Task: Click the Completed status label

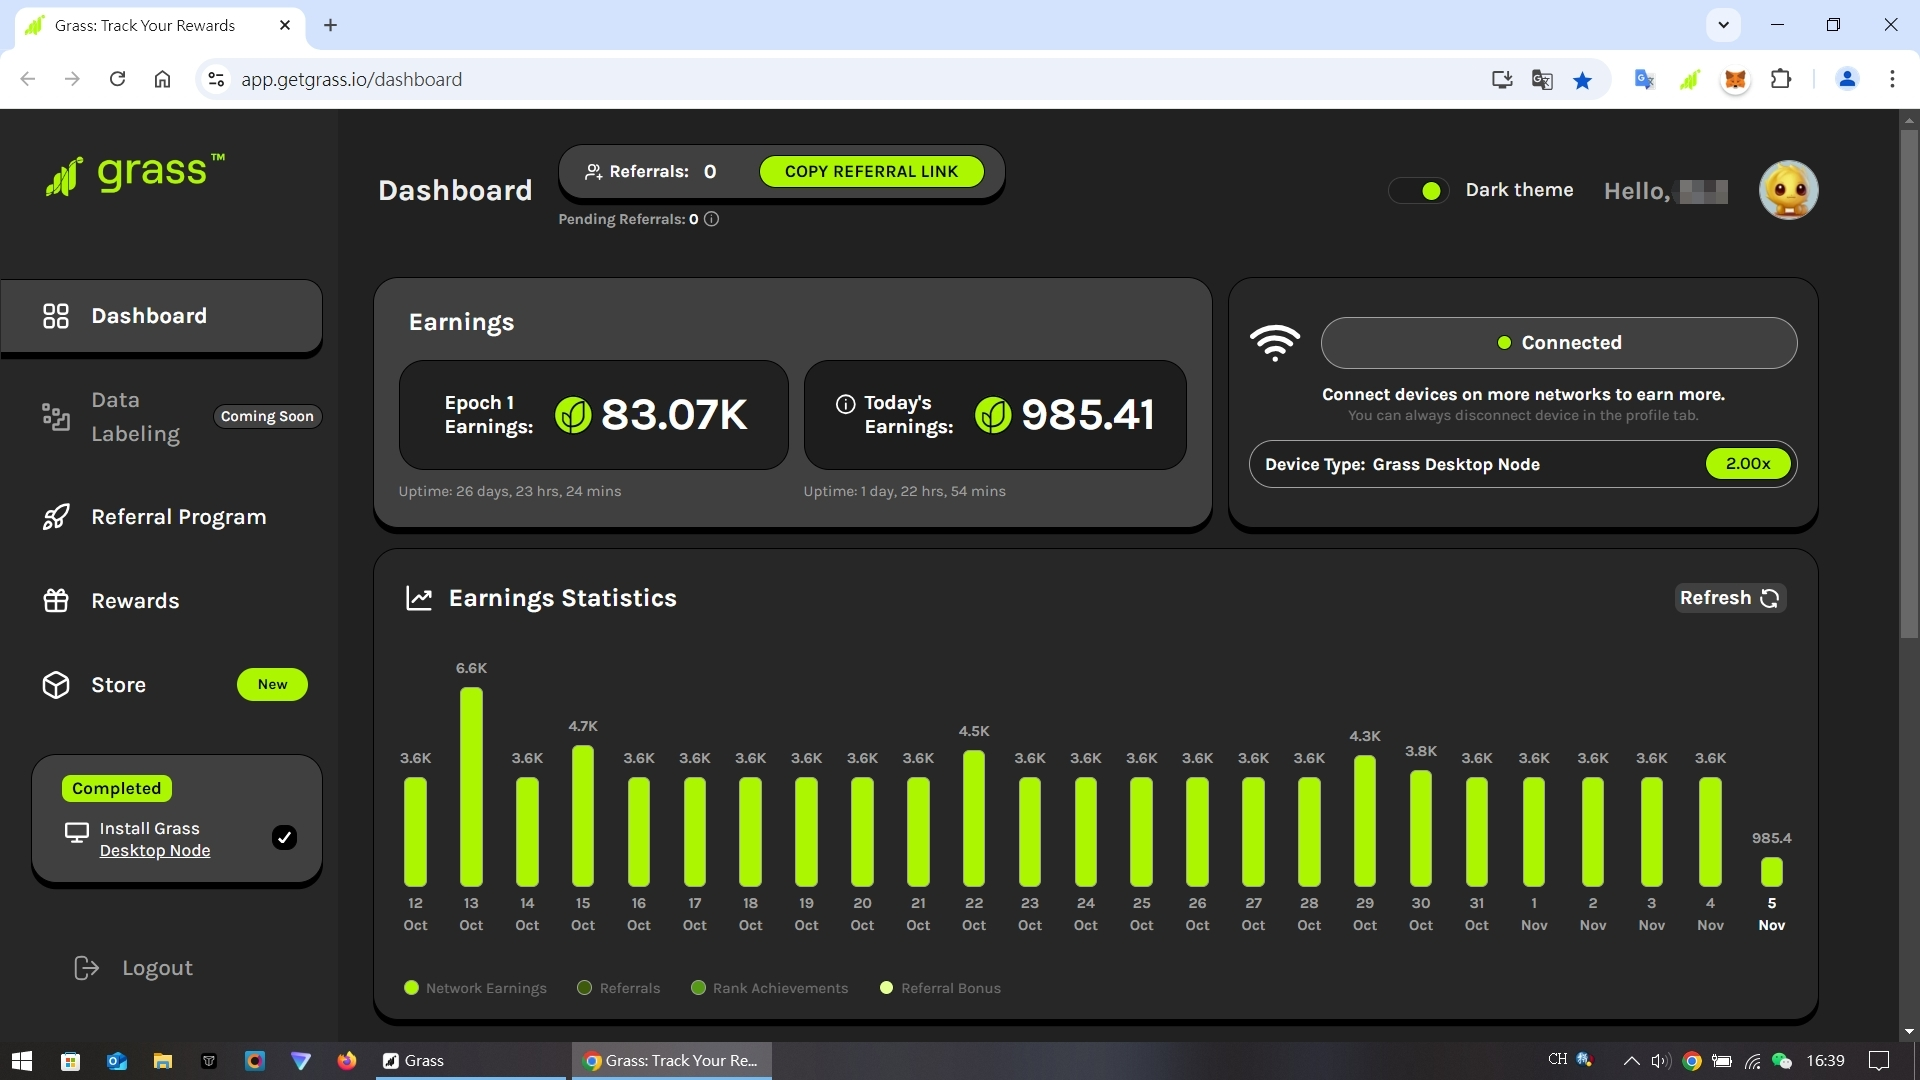Action: (116, 788)
